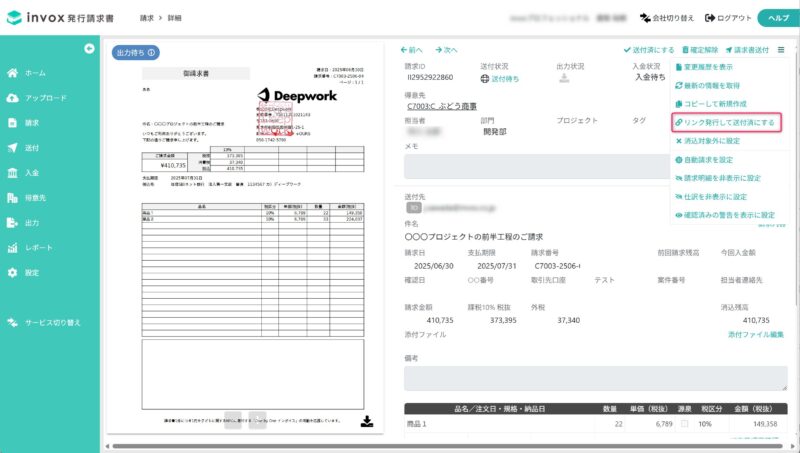This screenshot has width=800, height=453.
Task: Click the 外税 value 37,340
Action: coord(568,320)
